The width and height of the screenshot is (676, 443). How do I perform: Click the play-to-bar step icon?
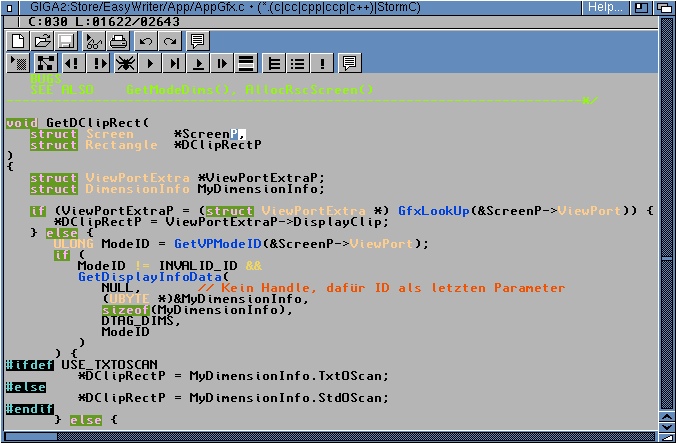[x=175, y=63]
